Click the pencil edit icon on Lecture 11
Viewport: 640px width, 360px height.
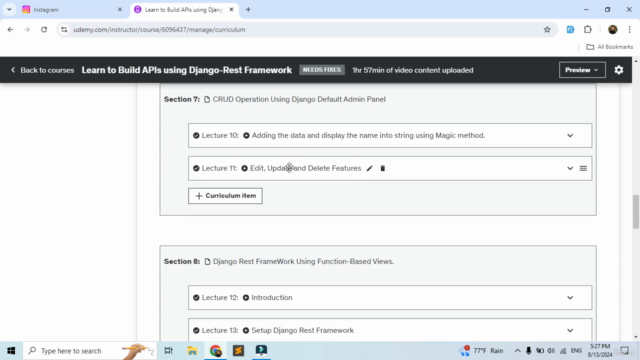click(369, 168)
